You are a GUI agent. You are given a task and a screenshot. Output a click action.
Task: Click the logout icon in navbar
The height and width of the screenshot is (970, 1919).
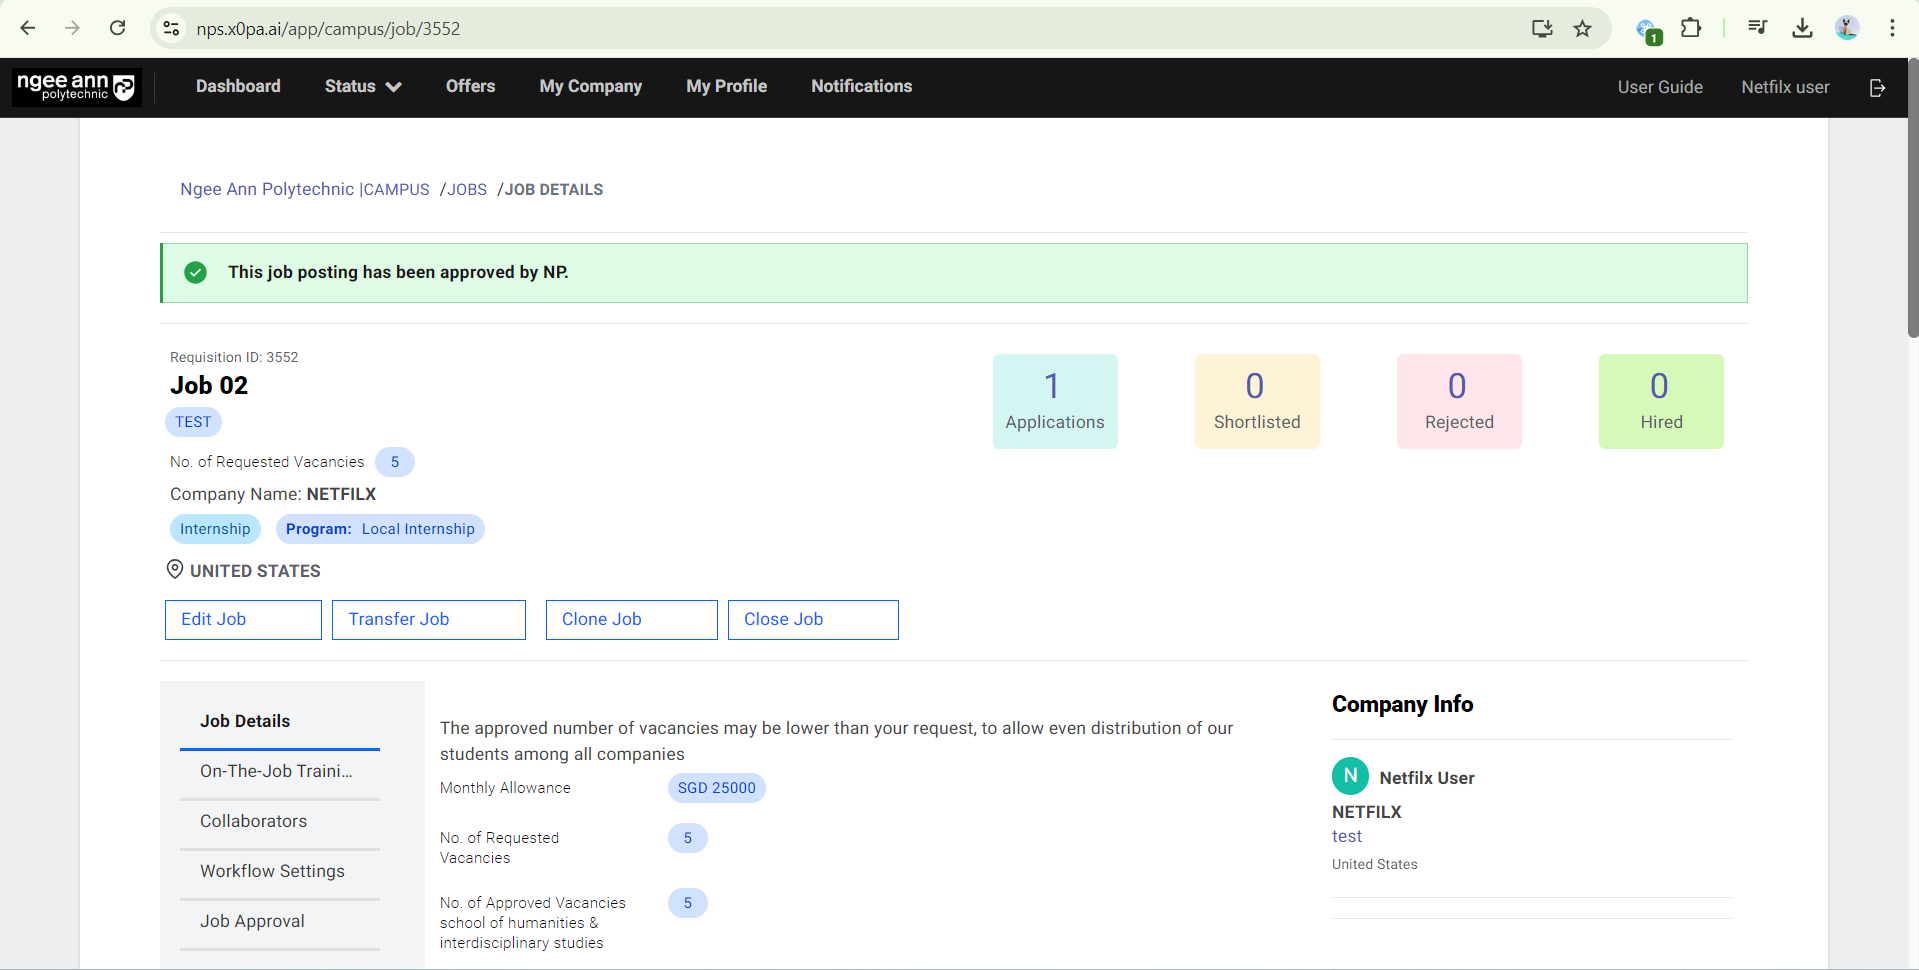point(1877,88)
